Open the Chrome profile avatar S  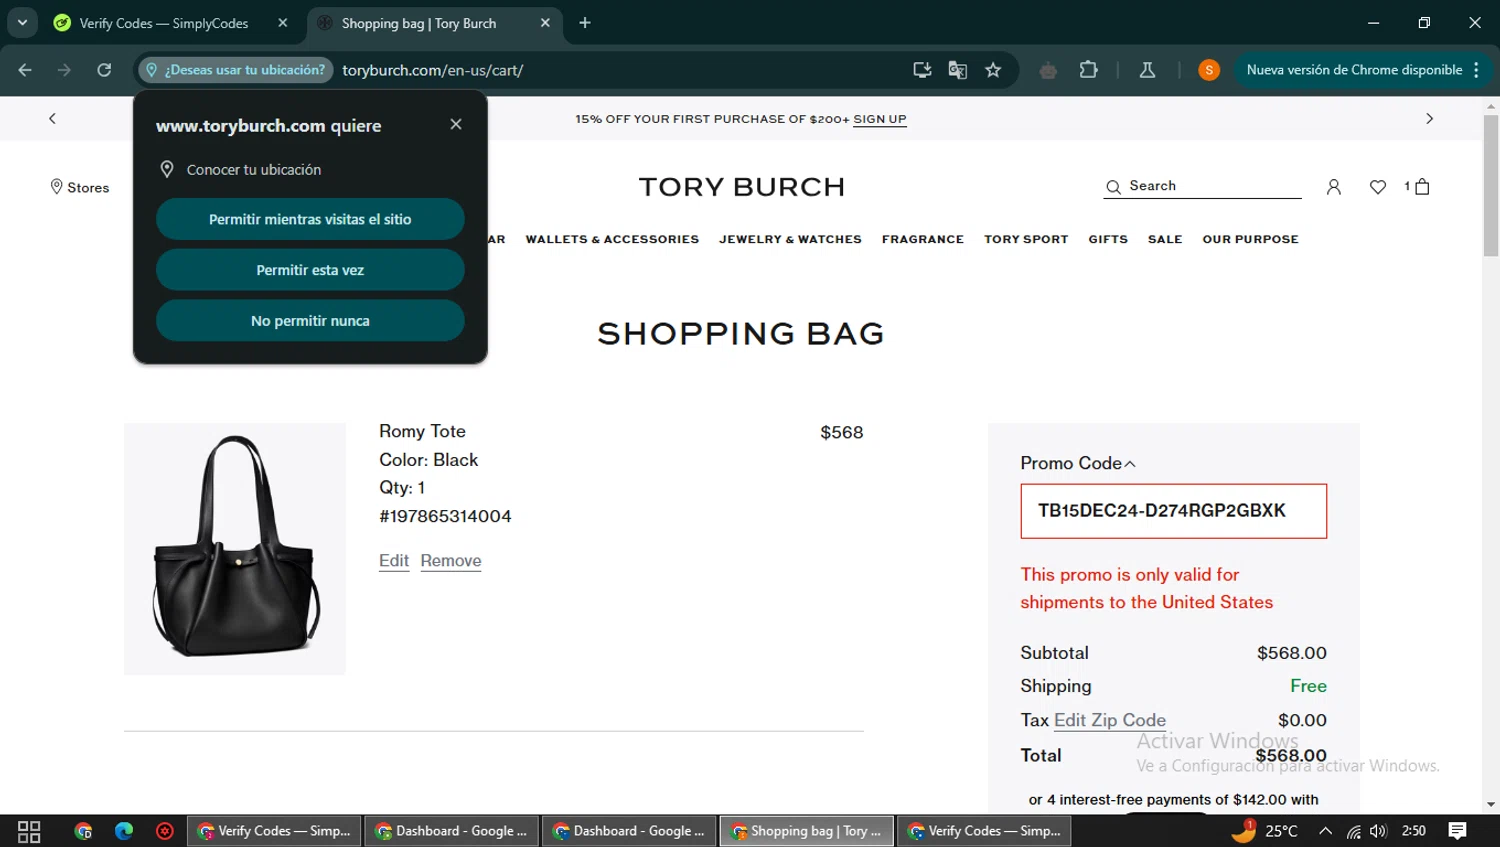1209,70
